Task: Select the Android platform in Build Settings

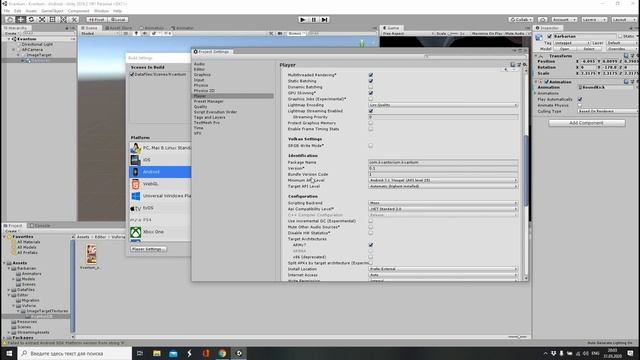Action: pyautogui.click(x=160, y=172)
